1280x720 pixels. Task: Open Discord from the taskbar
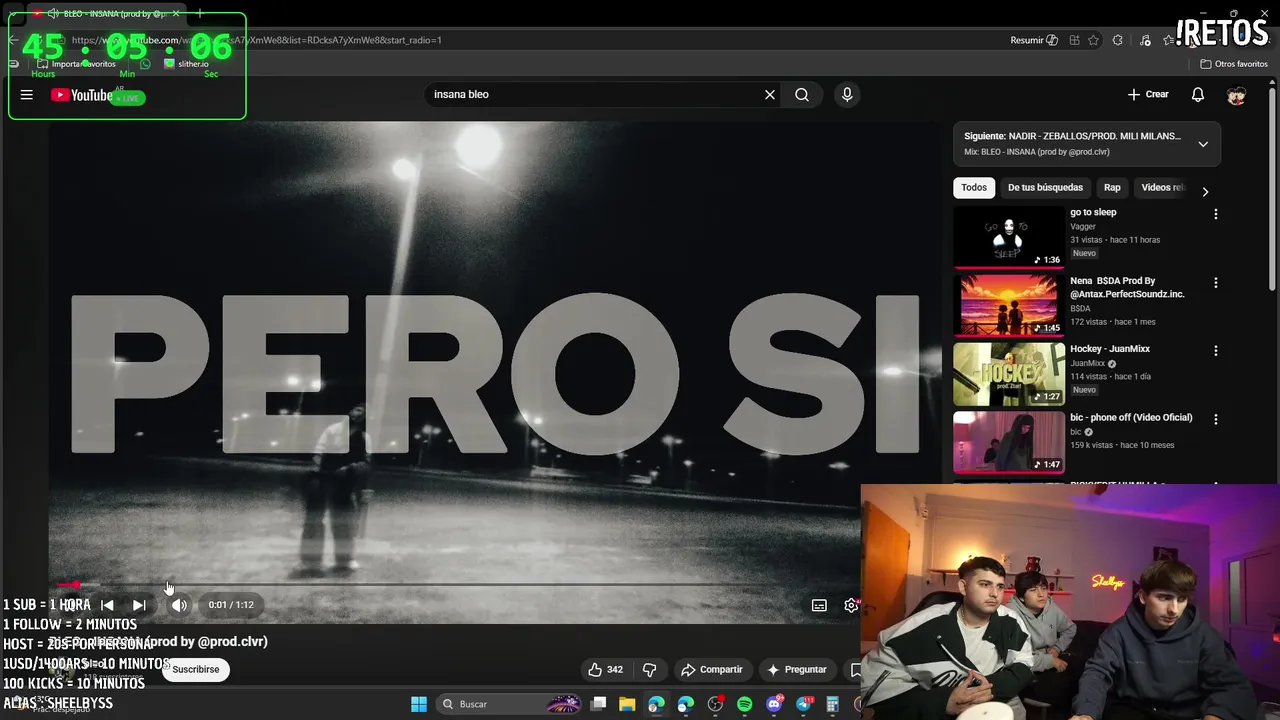coord(774,704)
